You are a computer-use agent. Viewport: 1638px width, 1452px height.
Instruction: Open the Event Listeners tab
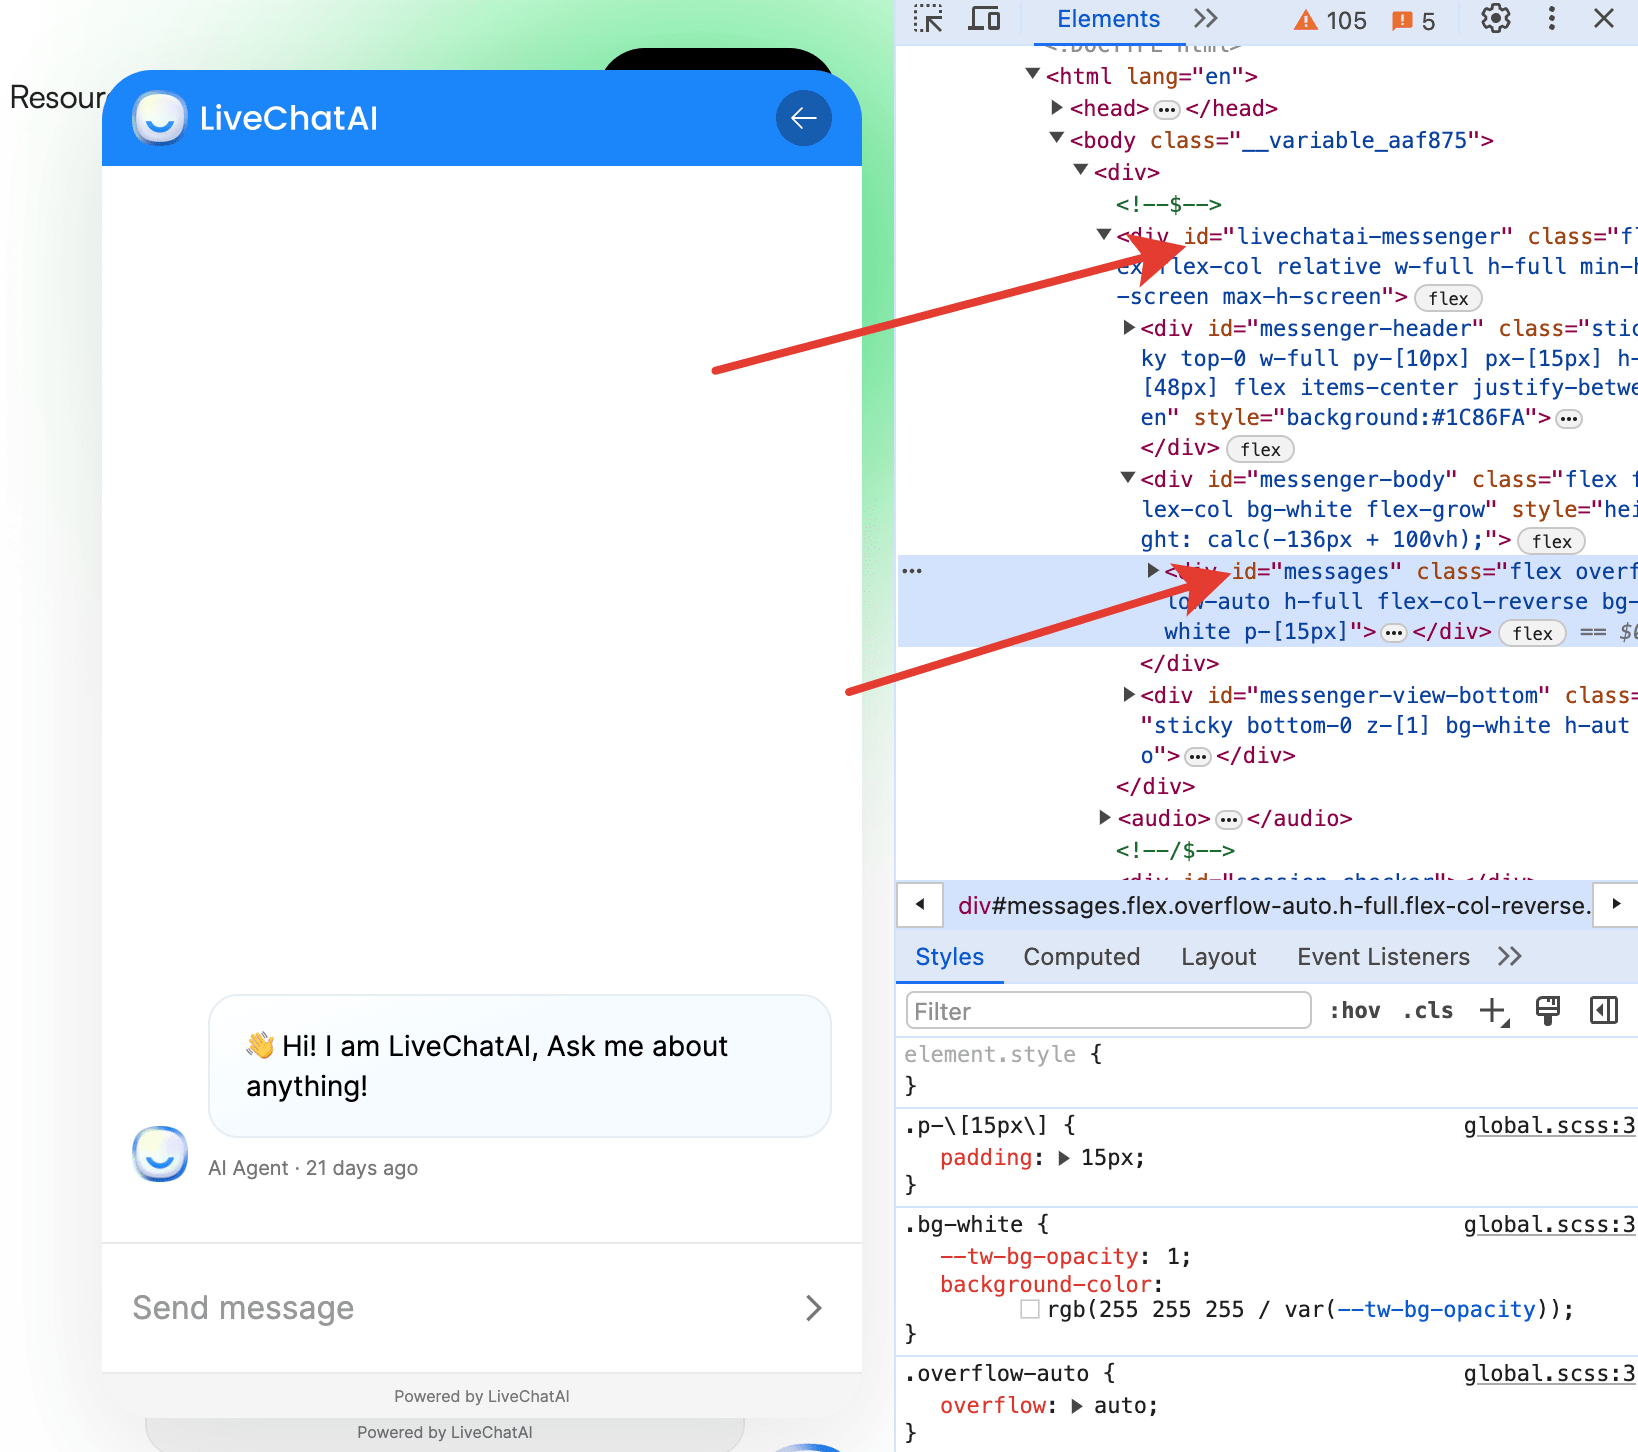coord(1383,956)
